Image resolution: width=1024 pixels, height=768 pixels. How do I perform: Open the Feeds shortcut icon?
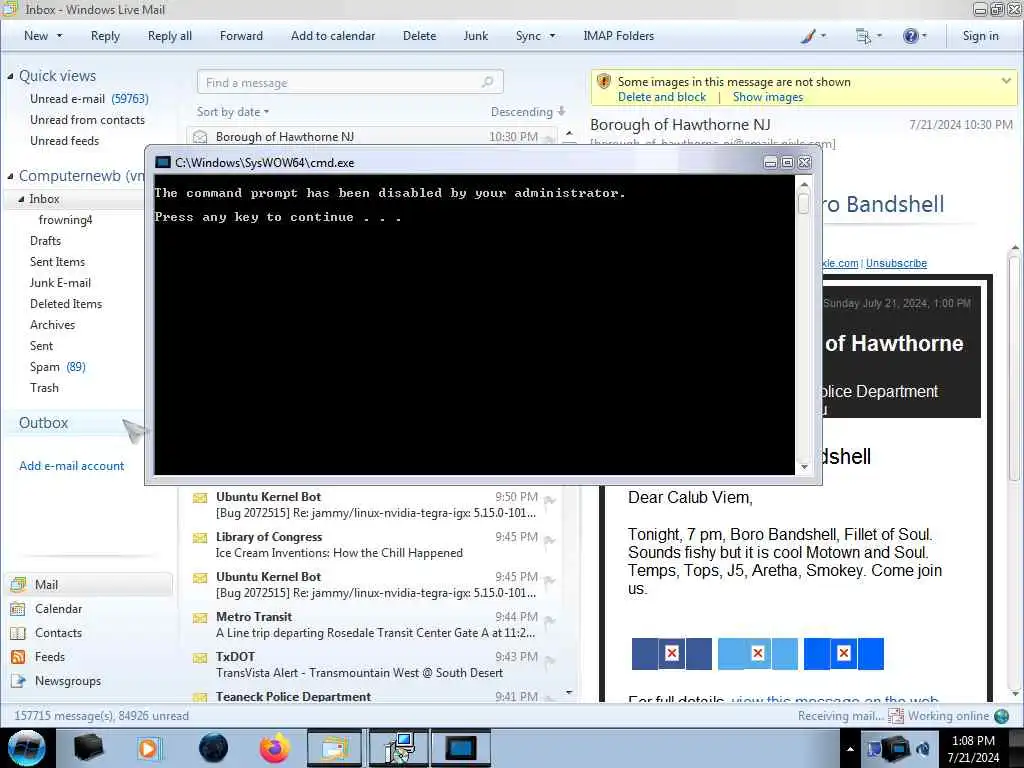(18, 657)
